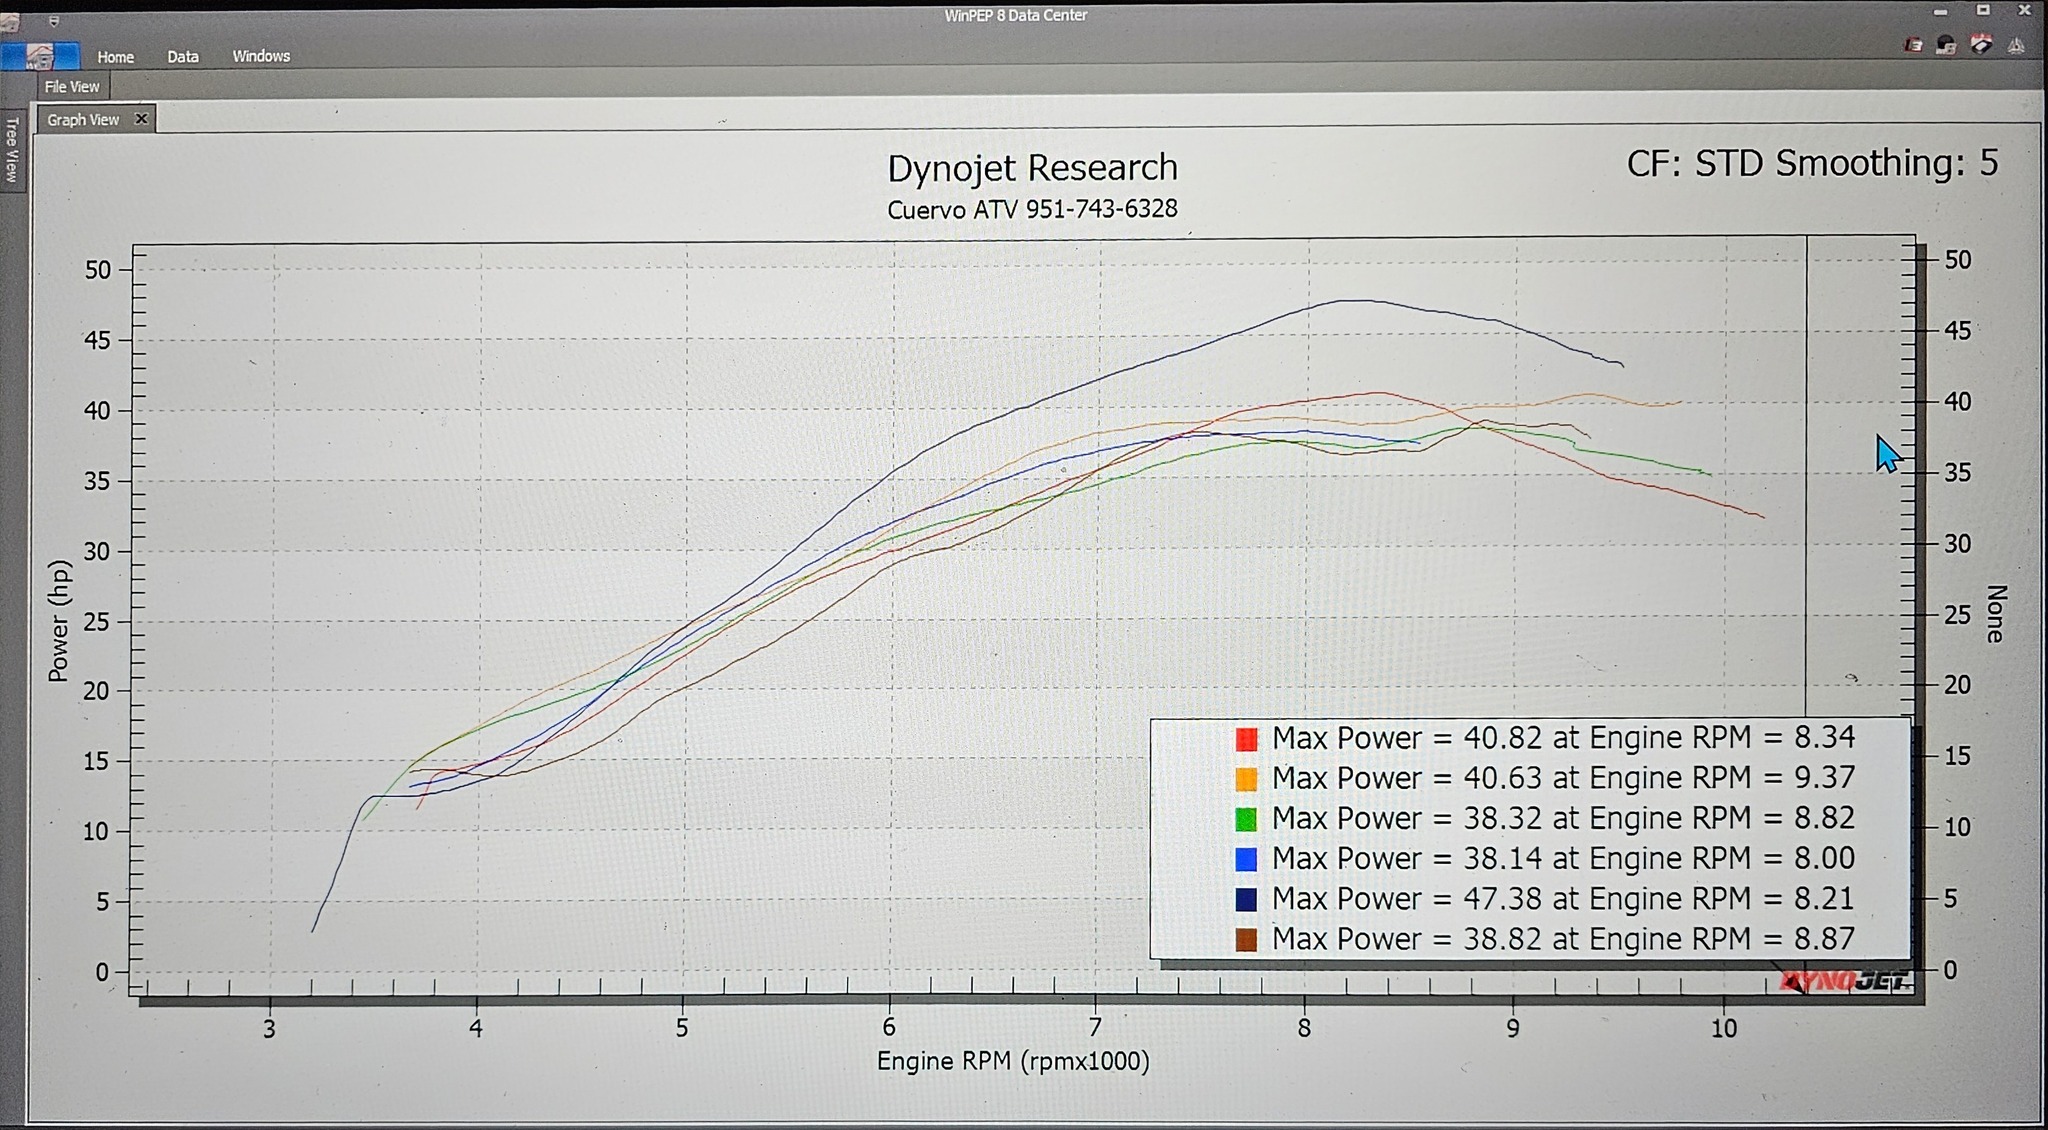The height and width of the screenshot is (1130, 2048).
Task: Click the Engine RPM (rpmx1000) axis label
Action: pos(1013,1061)
